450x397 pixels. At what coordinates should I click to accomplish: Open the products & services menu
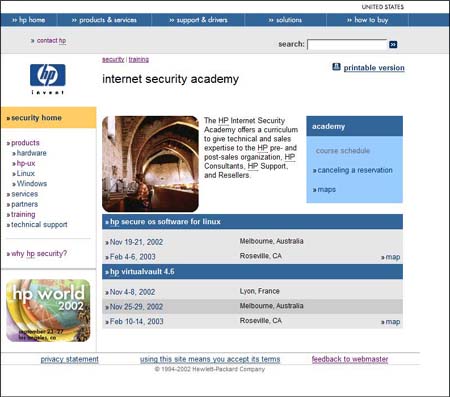(104, 20)
